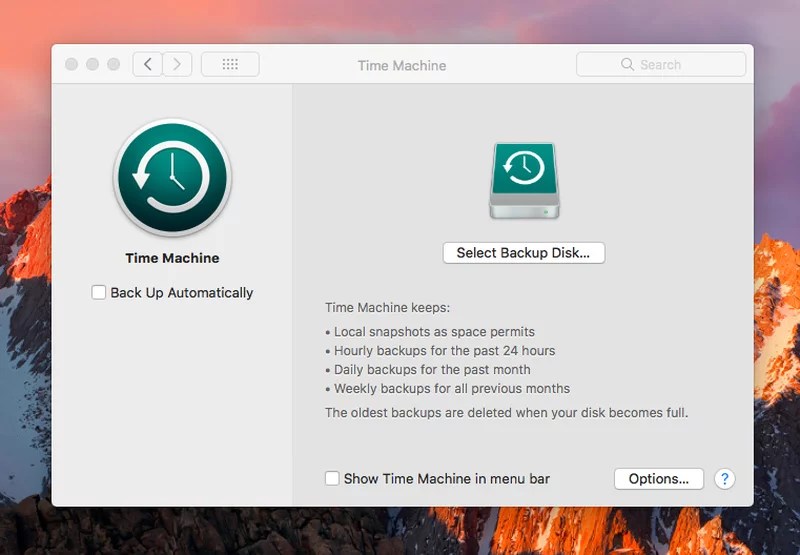Go back with the left chevron button

pos(147,64)
